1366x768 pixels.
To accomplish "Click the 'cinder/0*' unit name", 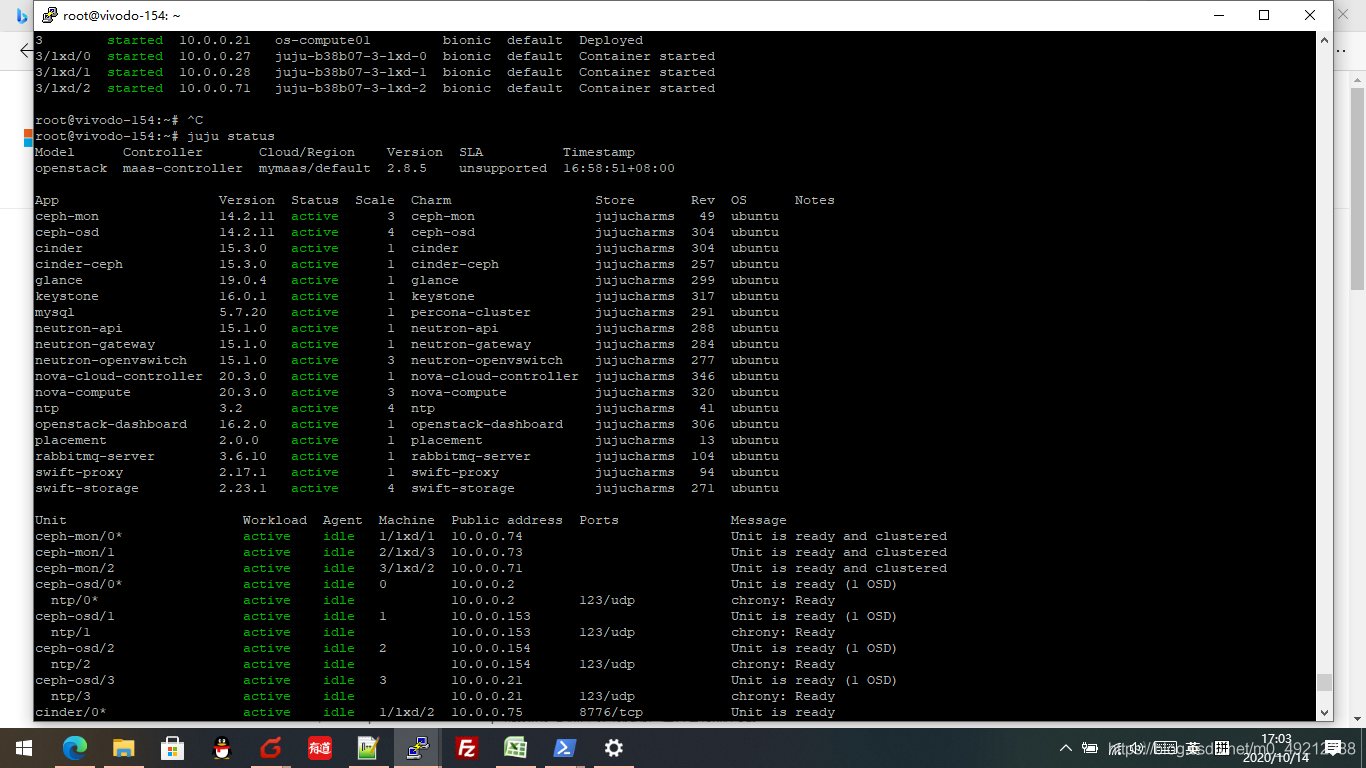I will (x=71, y=712).
